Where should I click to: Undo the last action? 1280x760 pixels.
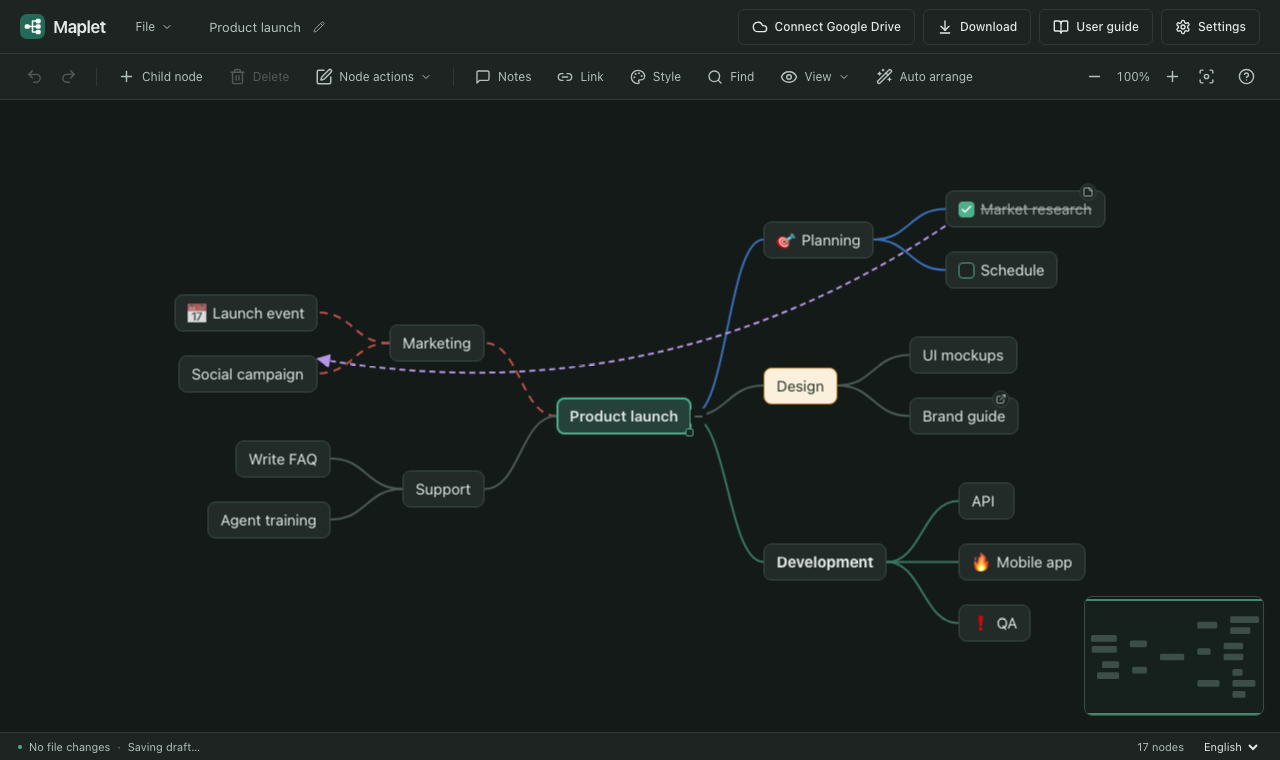click(x=35, y=77)
